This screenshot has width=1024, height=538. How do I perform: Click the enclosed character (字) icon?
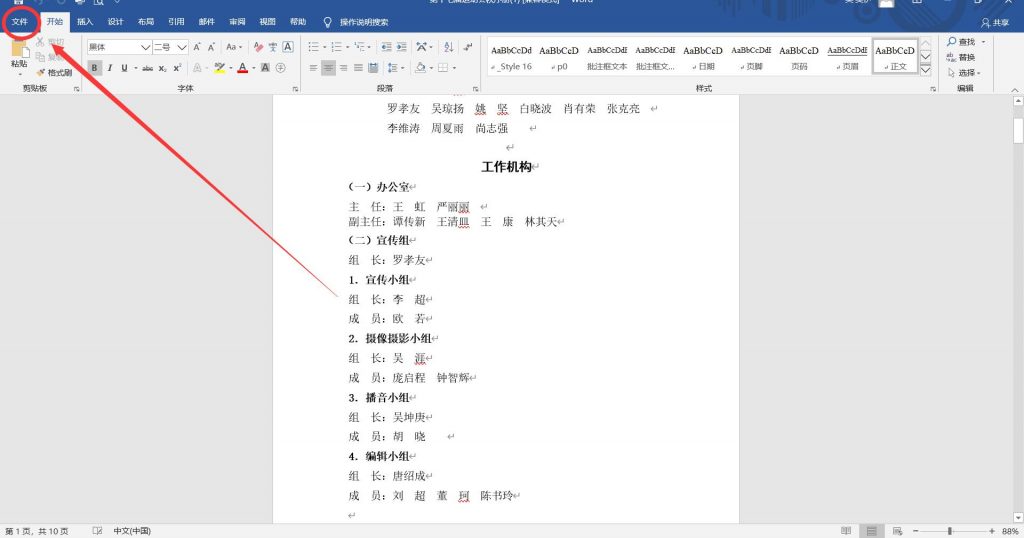tap(281, 67)
